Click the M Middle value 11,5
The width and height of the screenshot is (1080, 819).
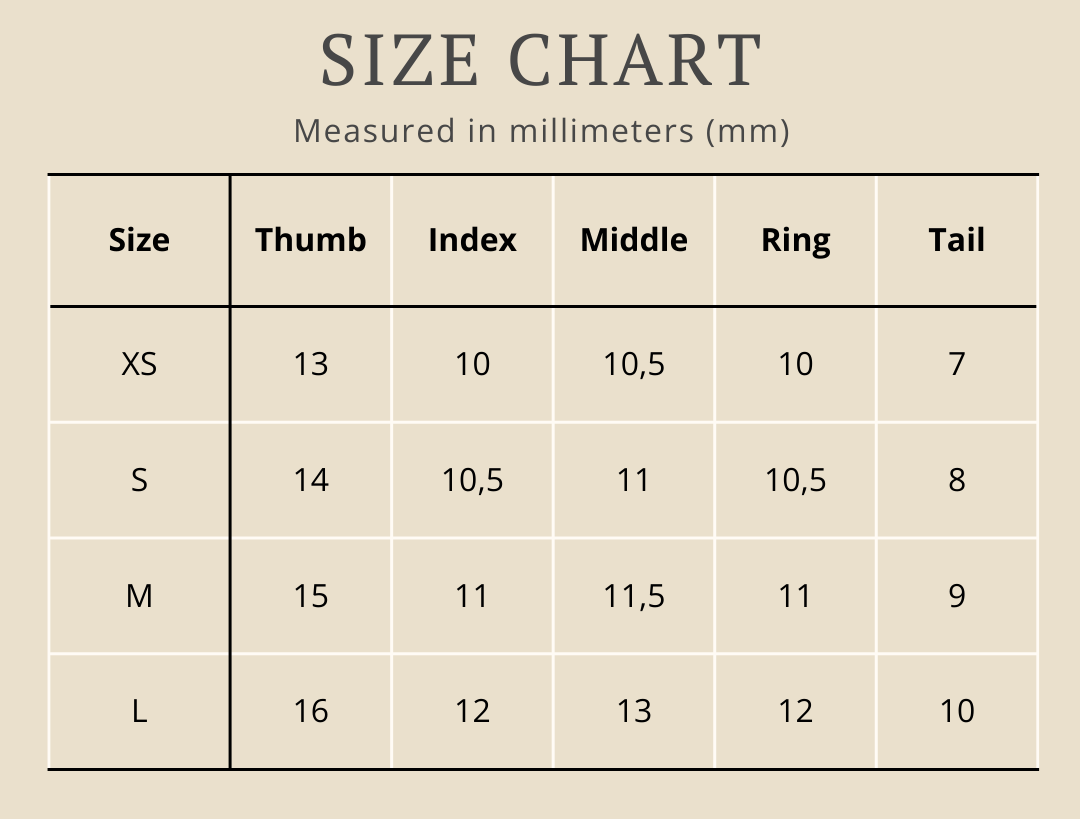tap(634, 596)
